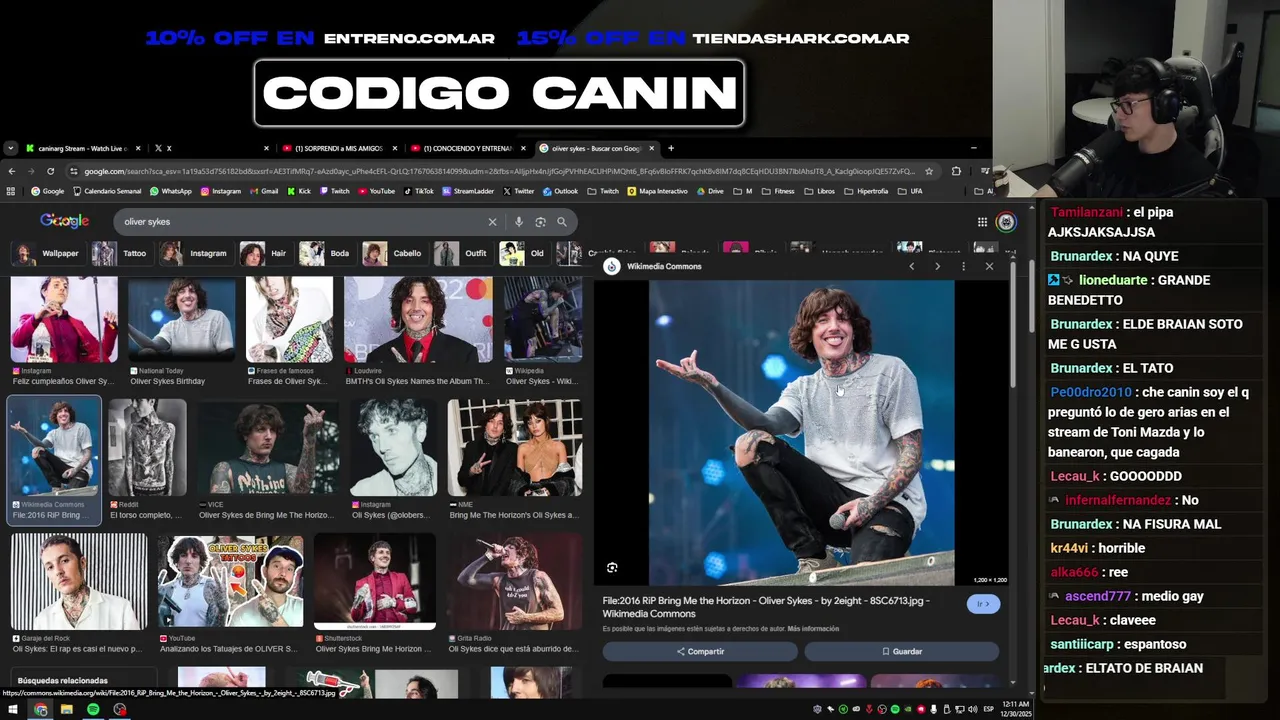Expand the Fitness bookmarks folder
This screenshot has width=1280, height=720.
[x=778, y=191]
